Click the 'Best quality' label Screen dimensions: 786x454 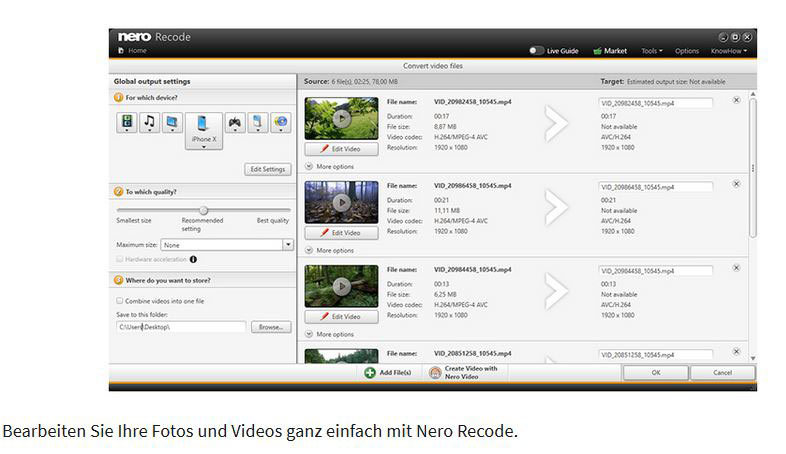click(x=273, y=220)
